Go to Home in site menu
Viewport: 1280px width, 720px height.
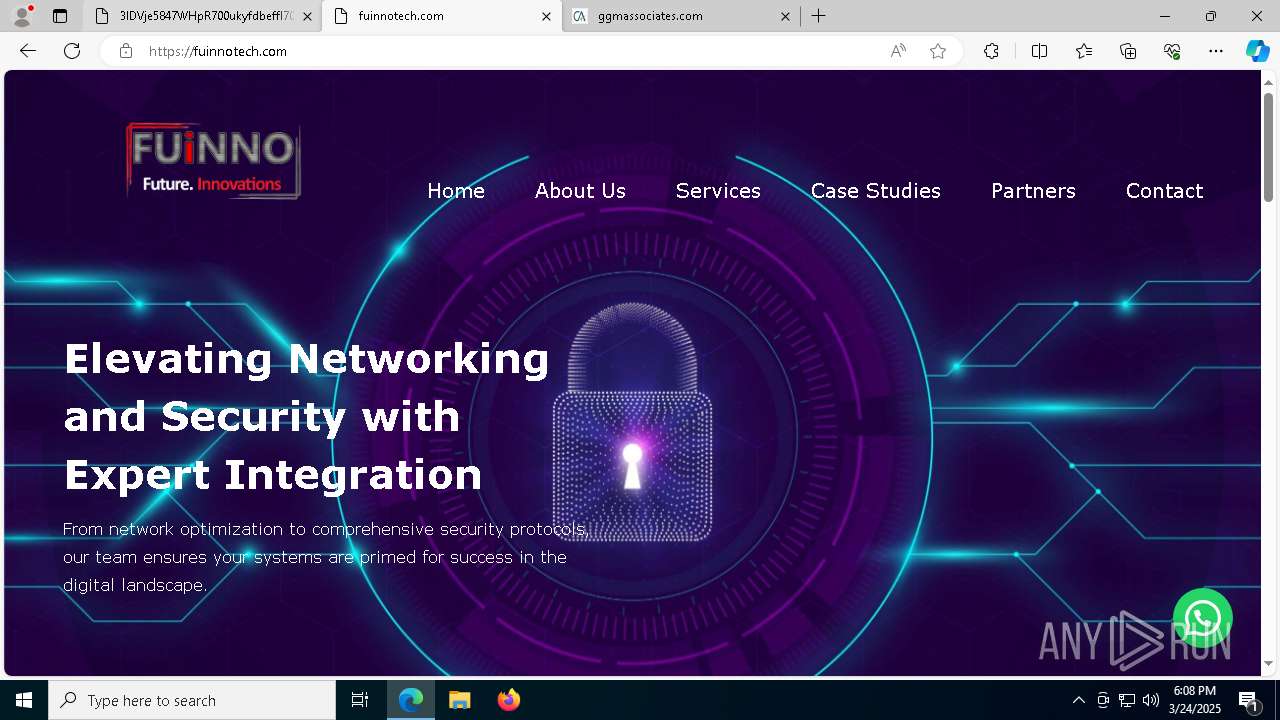pos(456,191)
